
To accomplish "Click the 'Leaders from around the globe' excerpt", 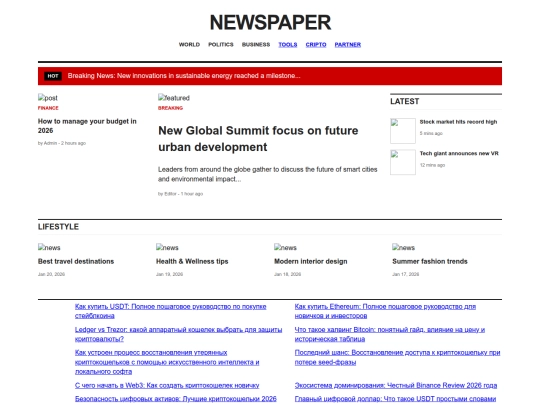I will pos(268,174).
